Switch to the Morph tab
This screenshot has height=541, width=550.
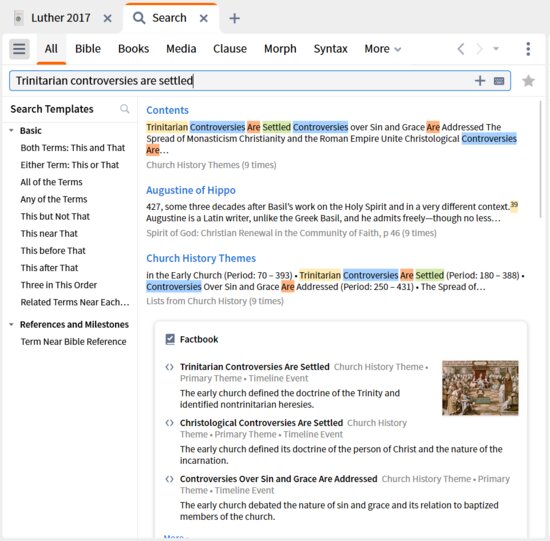point(280,49)
